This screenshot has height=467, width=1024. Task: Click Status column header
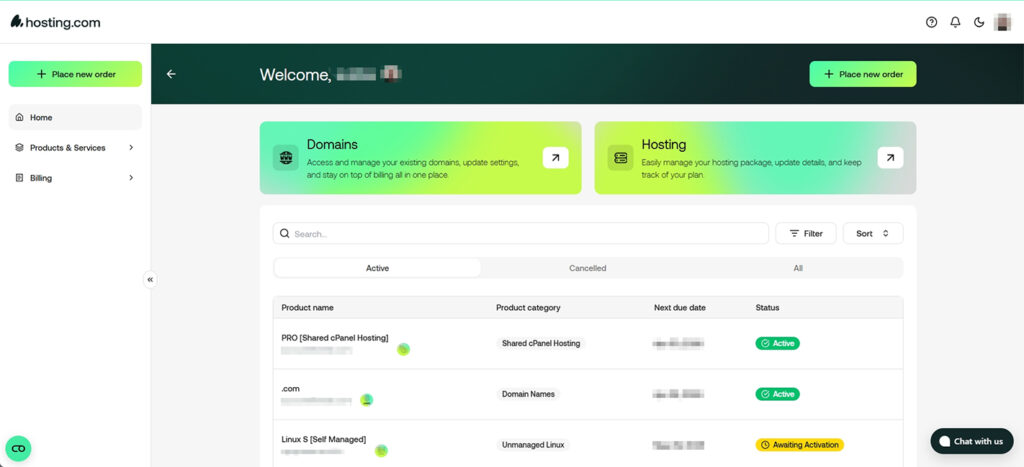pyautogui.click(x=767, y=308)
